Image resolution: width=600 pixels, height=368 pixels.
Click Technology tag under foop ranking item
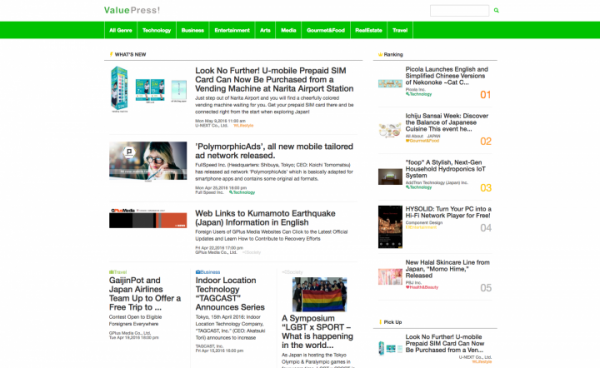click(419, 187)
